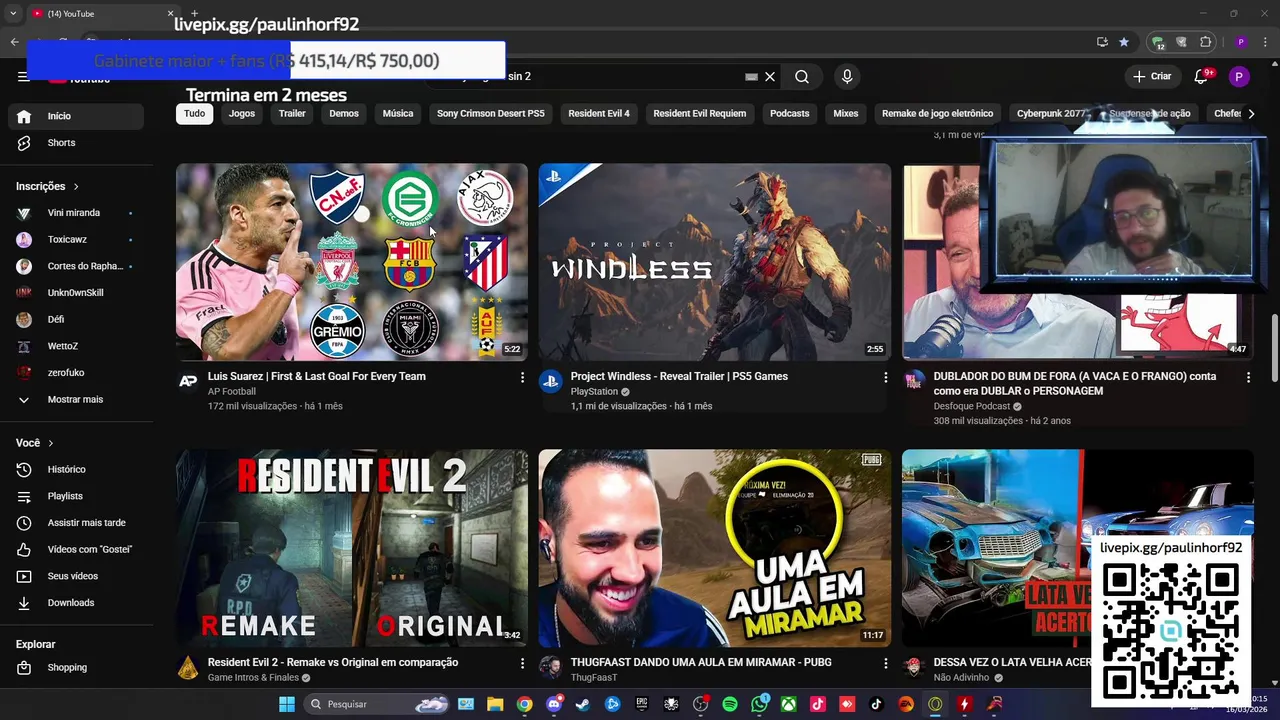Screen dimensions: 1280x720
Task: Click the search magnifier button
Action: [x=802, y=77]
